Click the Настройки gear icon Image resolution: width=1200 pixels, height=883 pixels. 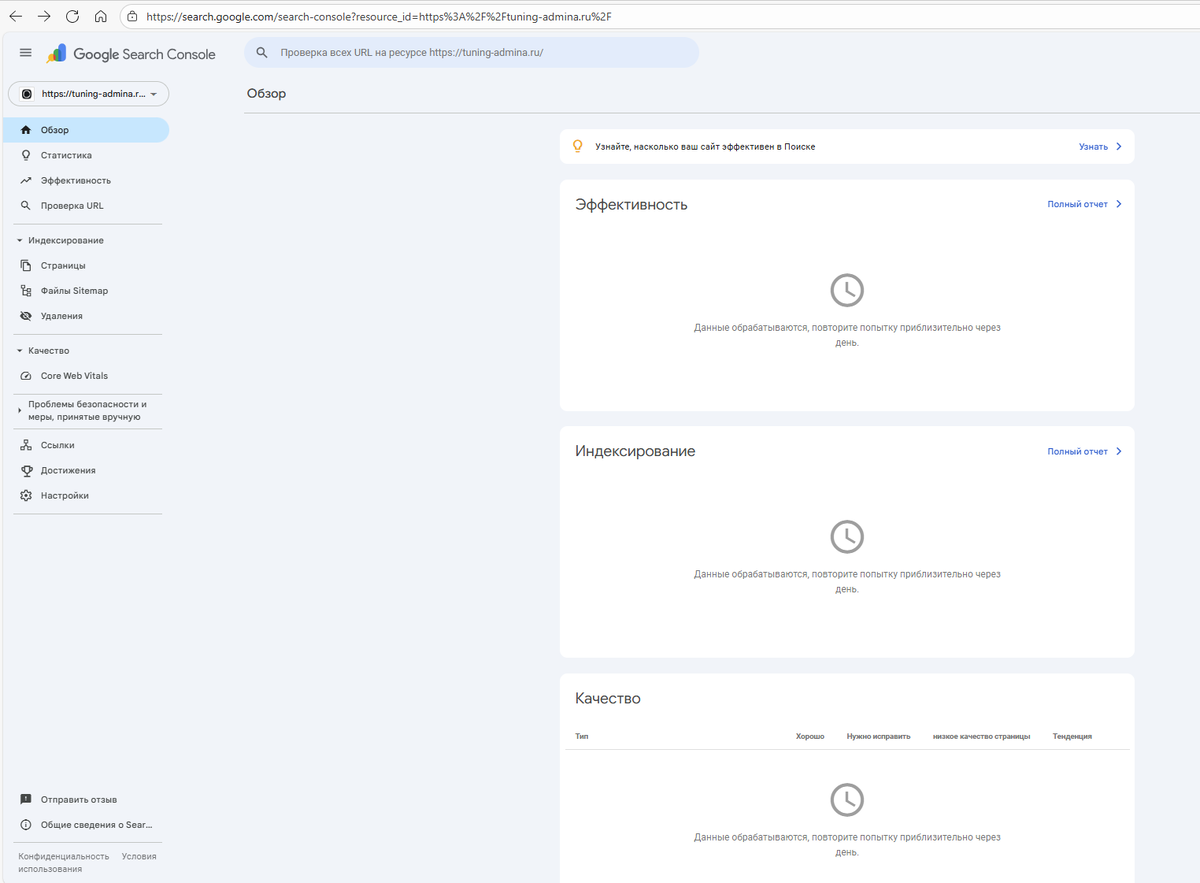pyautogui.click(x=26, y=495)
